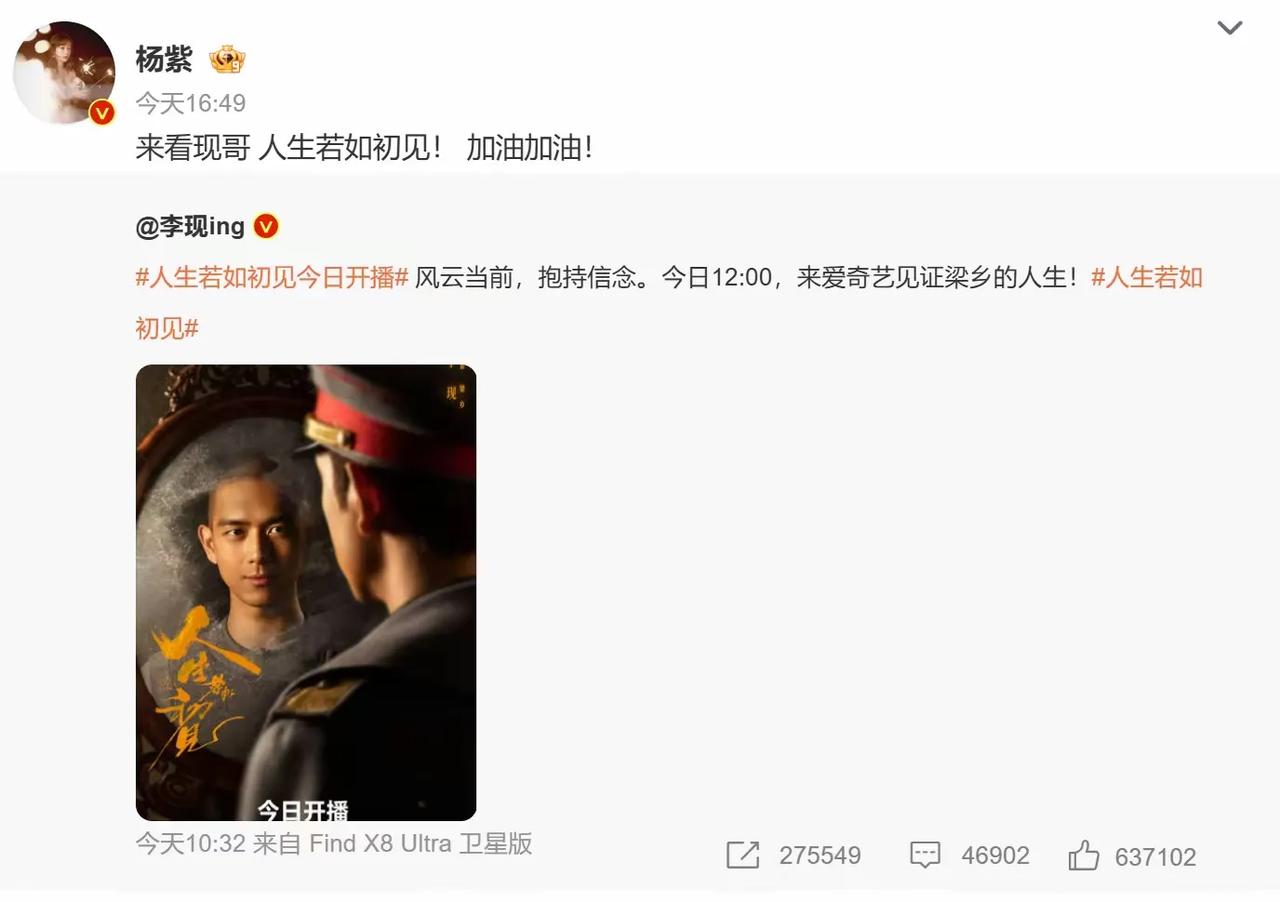
Task: Open the comments count 46902
Action: tap(995, 857)
